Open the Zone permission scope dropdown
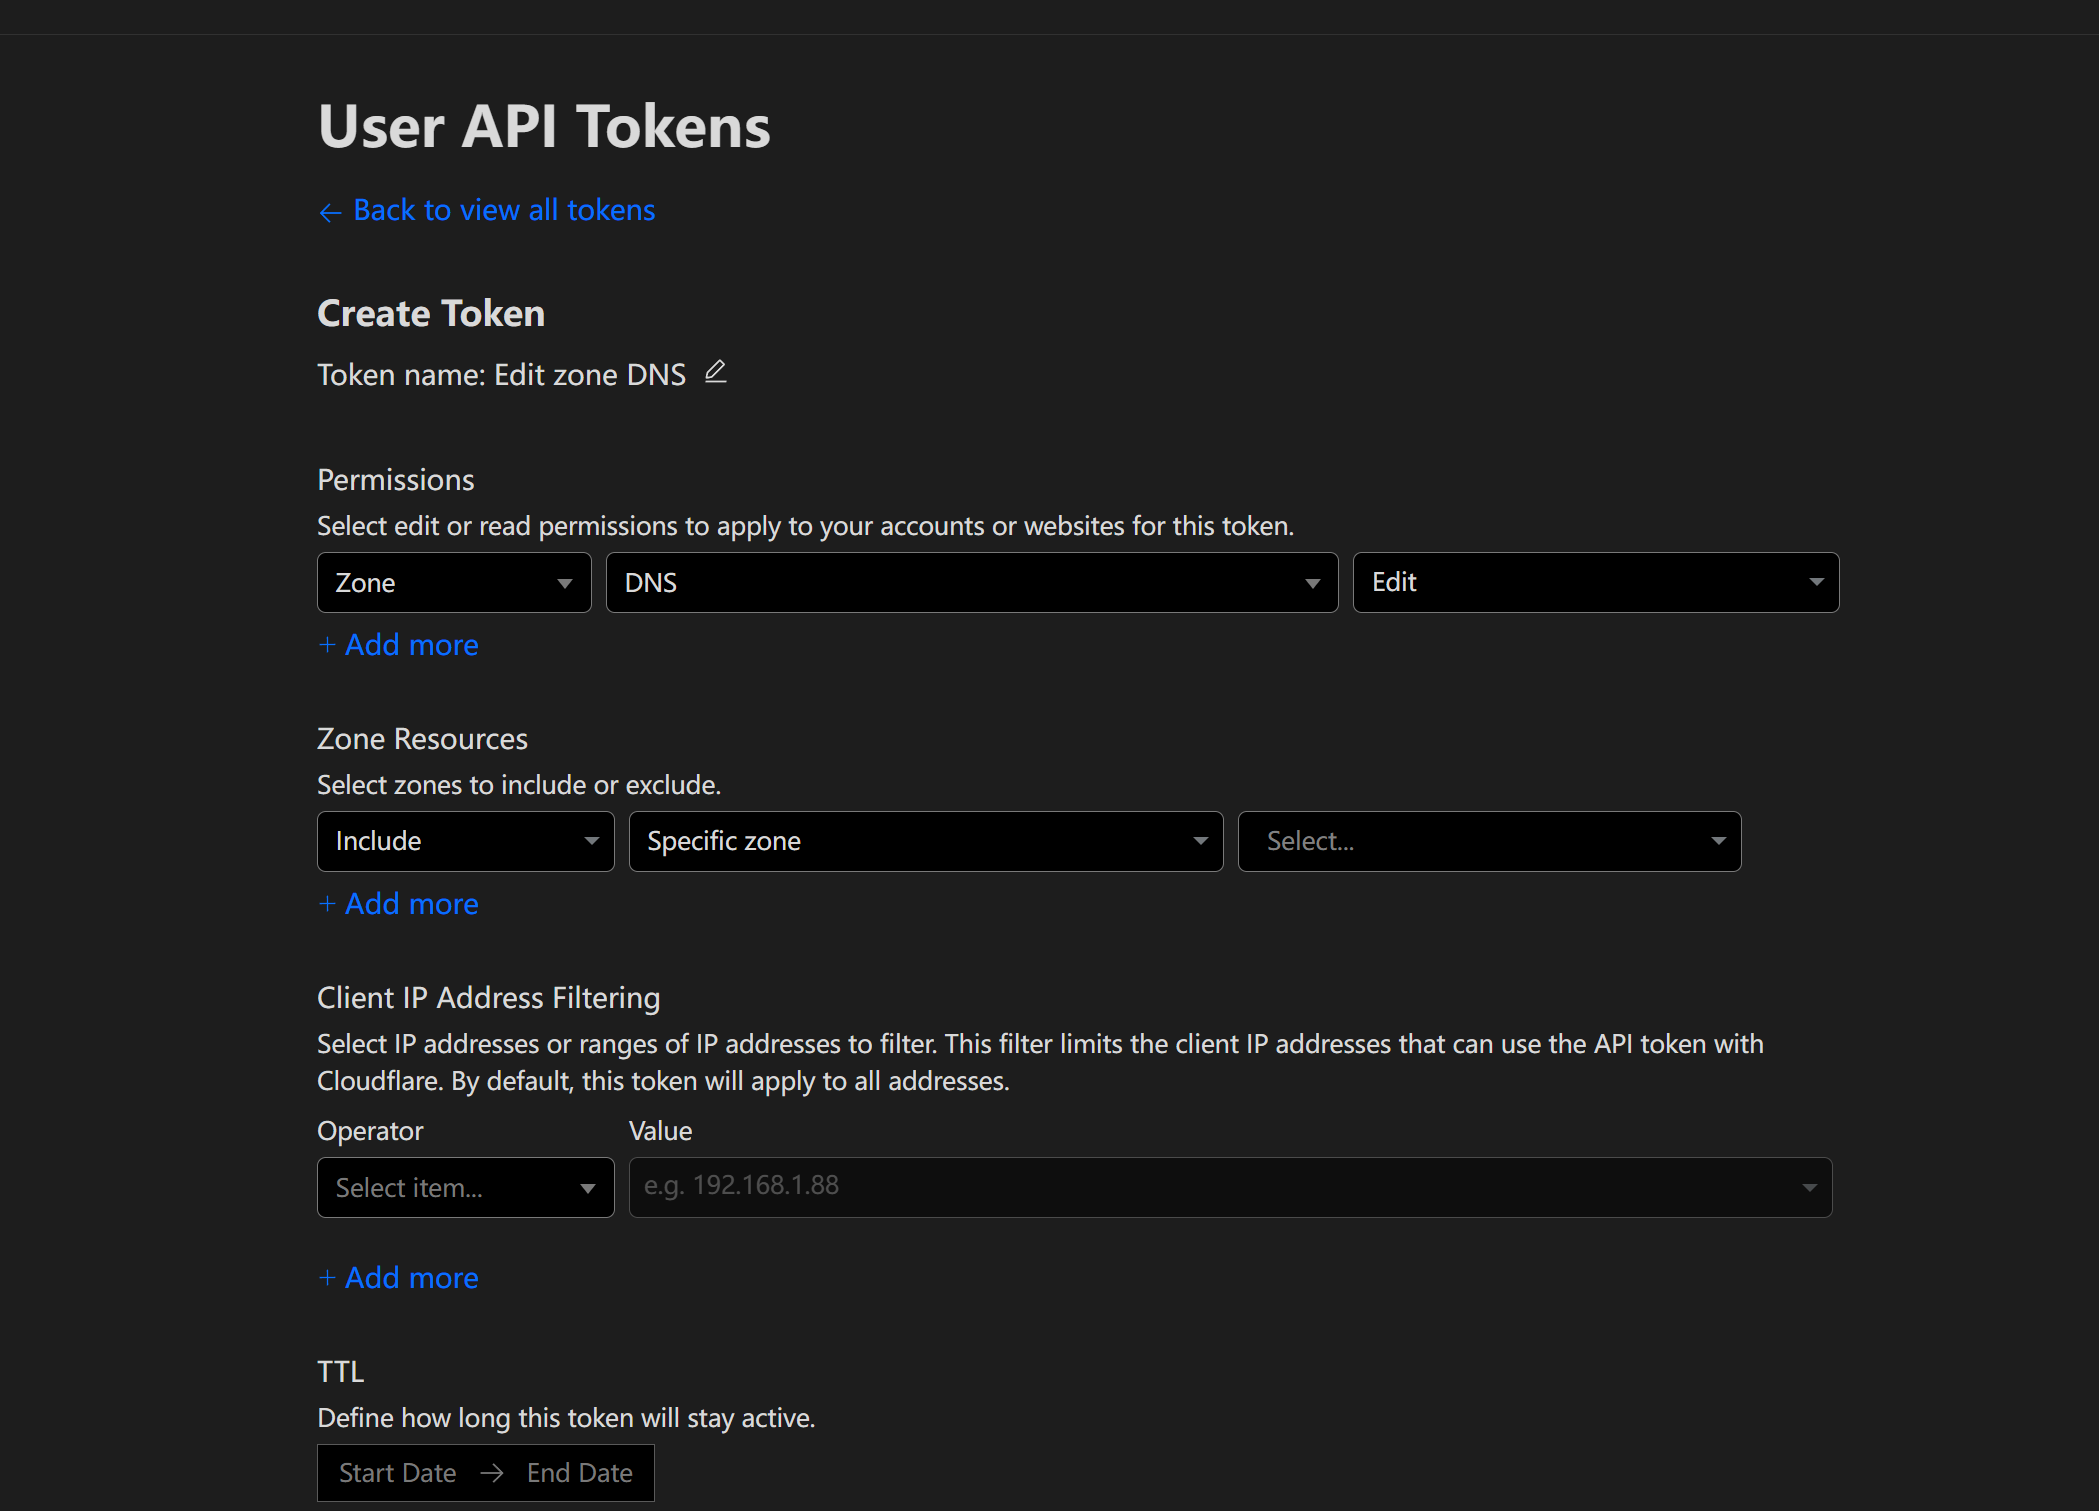 (x=454, y=583)
